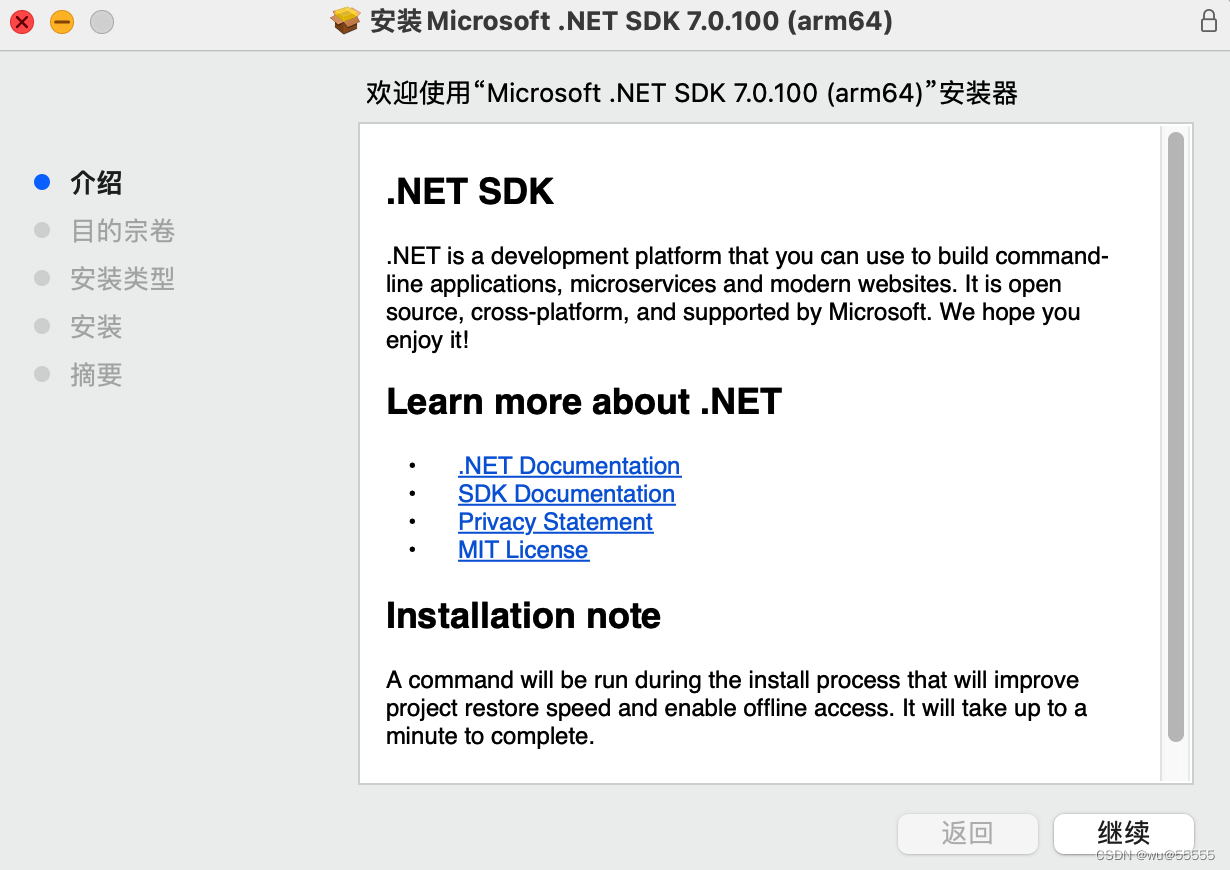Select the 目的宗卷 step in the sidebar

pos(123,231)
